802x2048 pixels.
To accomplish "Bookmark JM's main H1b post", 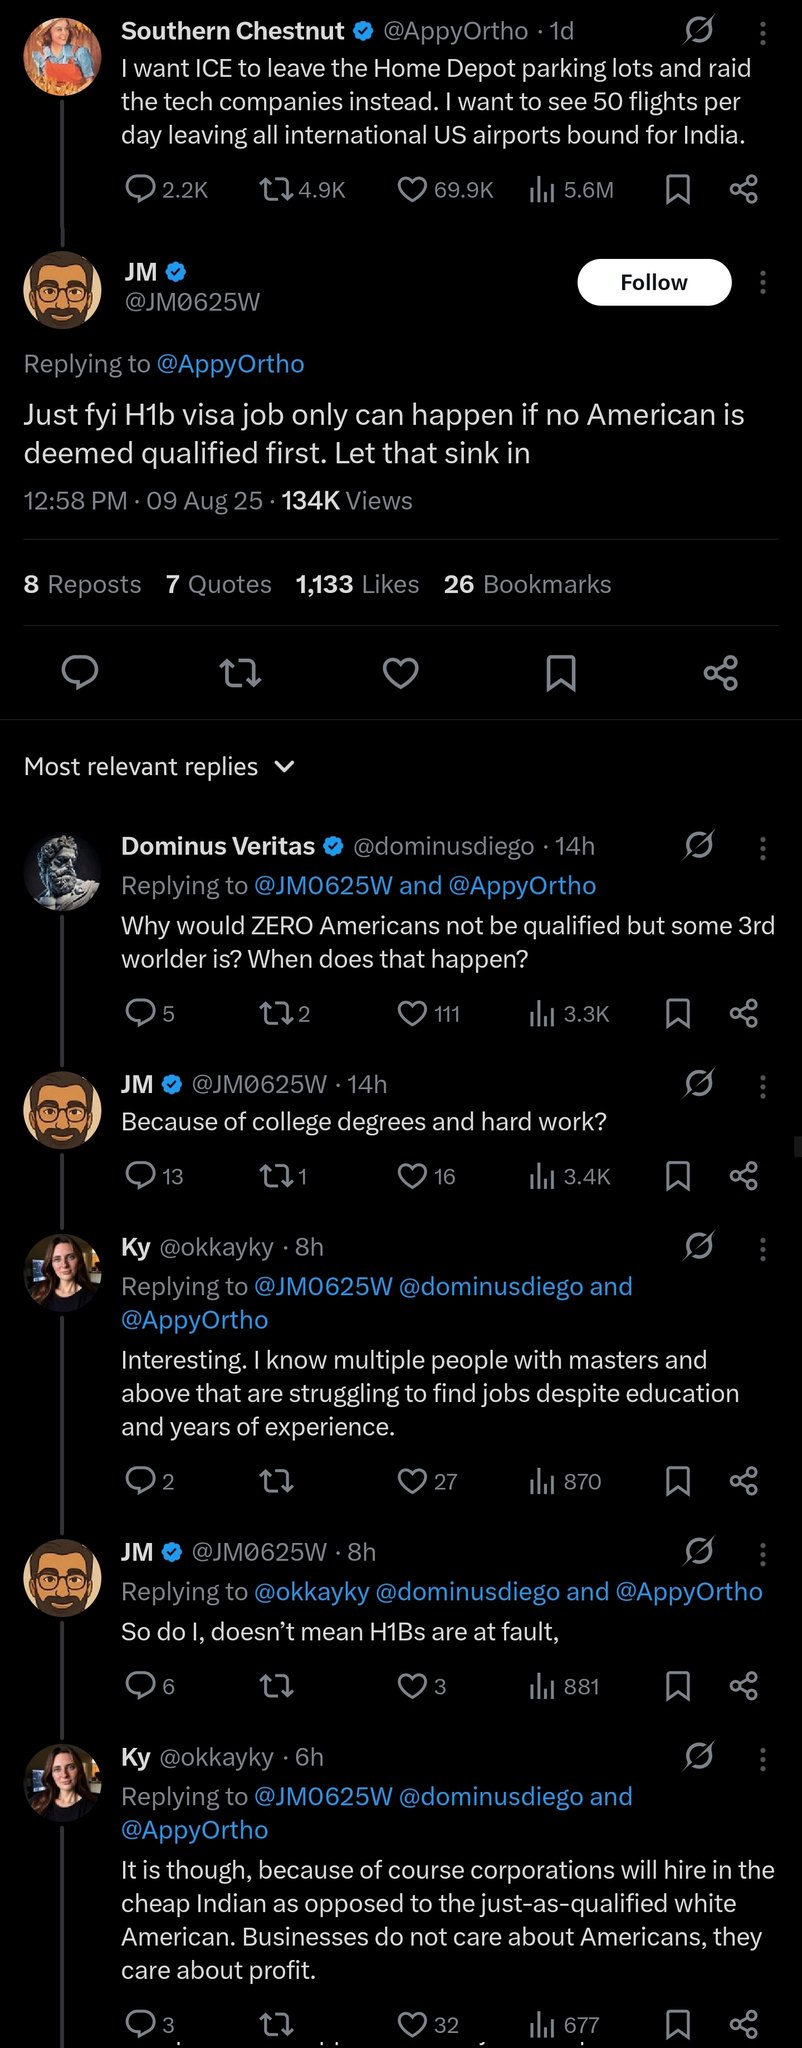I will pyautogui.click(x=561, y=673).
